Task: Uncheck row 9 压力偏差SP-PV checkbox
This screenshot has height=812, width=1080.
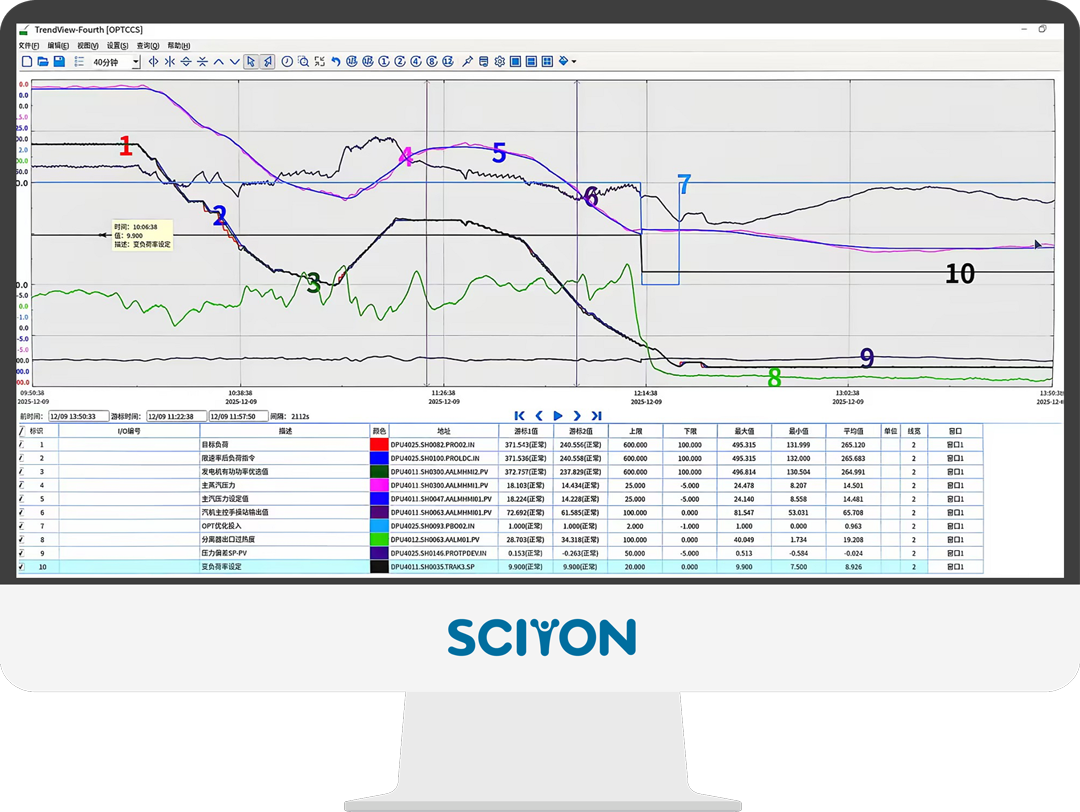Action: coord(21,553)
